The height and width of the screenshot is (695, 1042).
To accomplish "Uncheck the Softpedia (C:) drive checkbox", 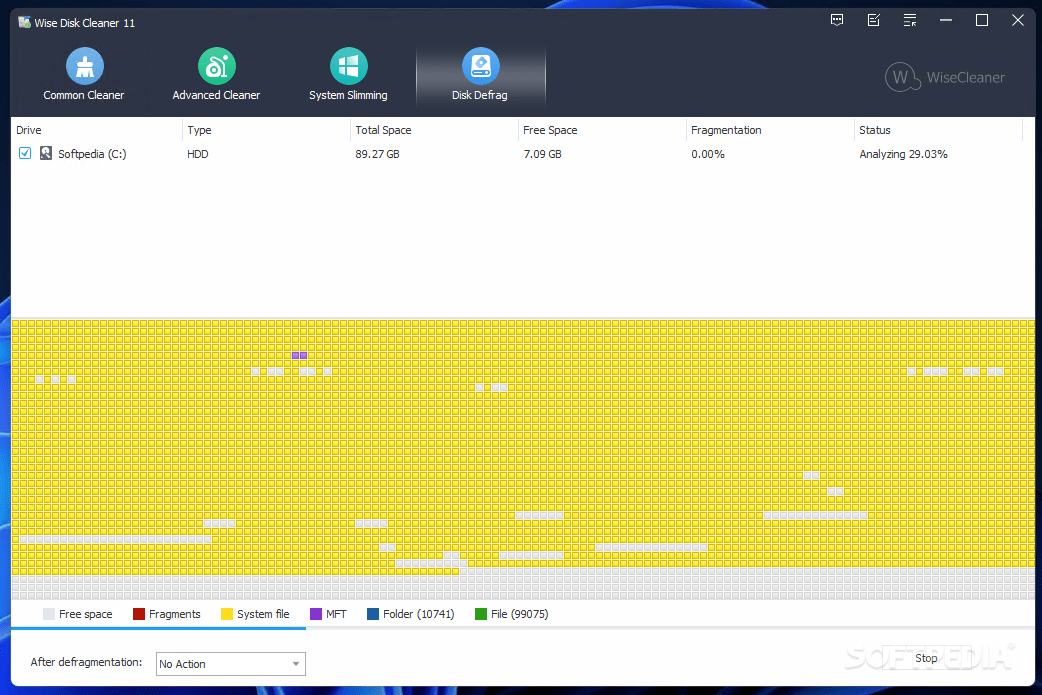I will click(25, 153).
